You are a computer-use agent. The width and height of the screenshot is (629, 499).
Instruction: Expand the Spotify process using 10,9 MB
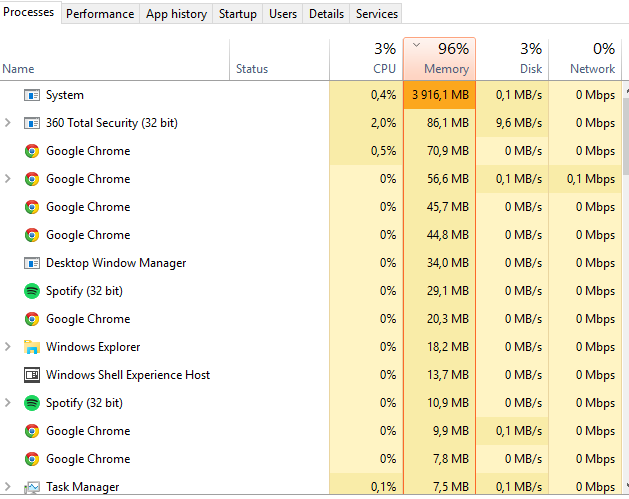tap(9, 403)
